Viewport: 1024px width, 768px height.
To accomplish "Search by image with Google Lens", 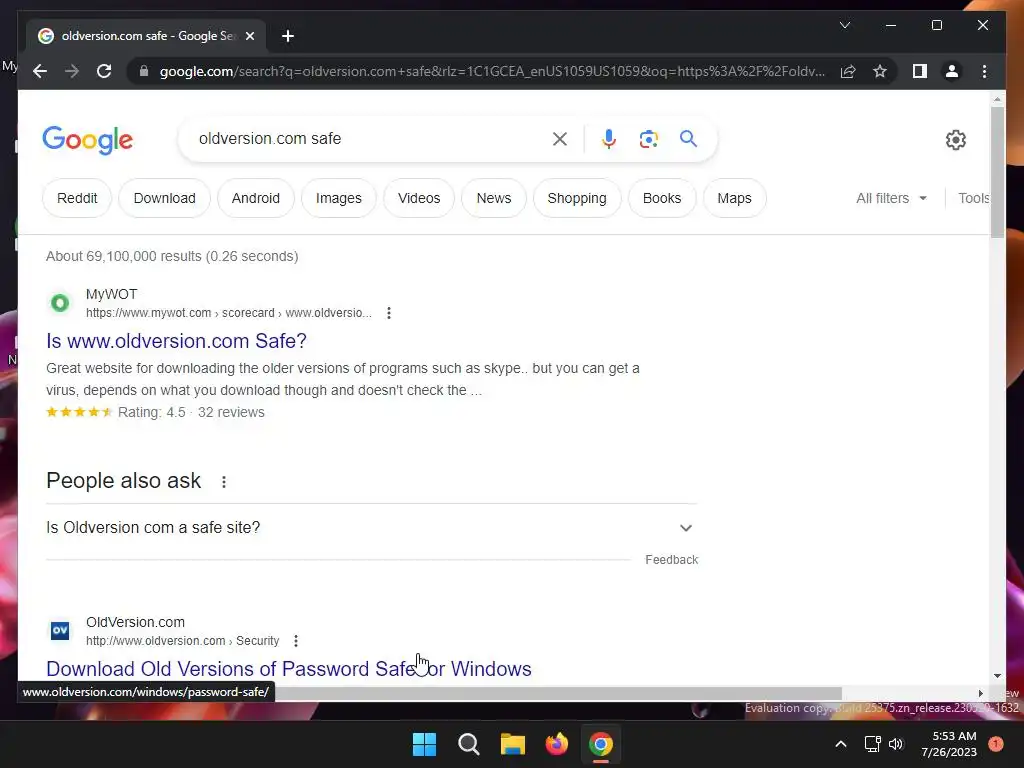I will coord(648,138).
